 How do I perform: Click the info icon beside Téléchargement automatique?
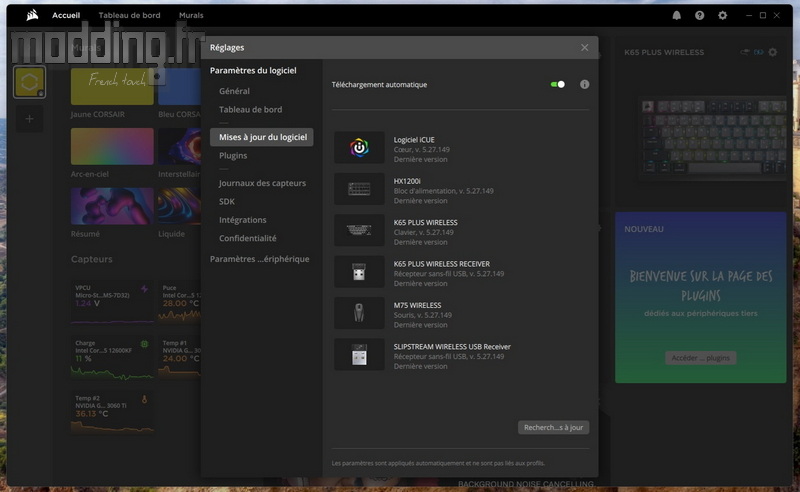(x=585, y=84)
